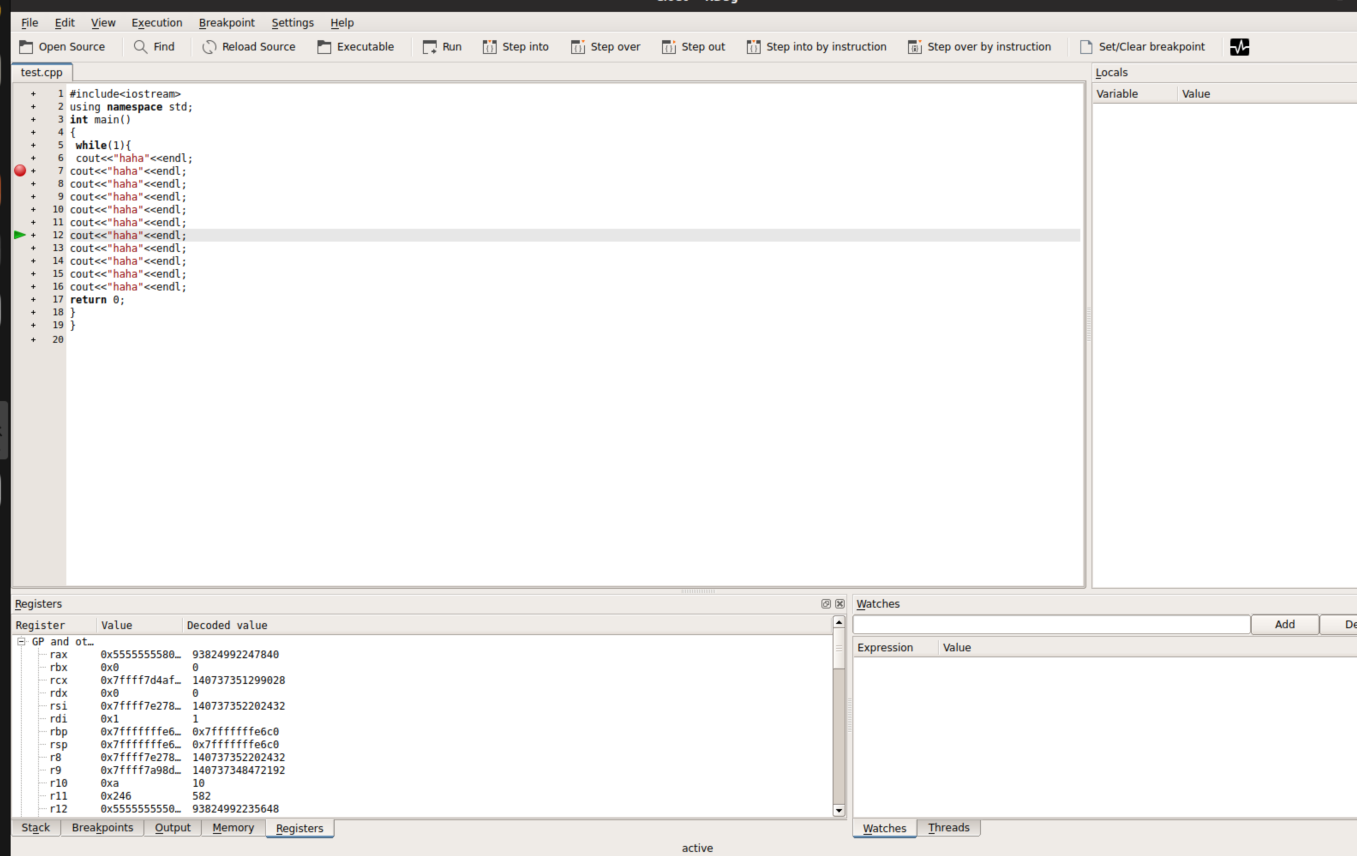Select the Watches tab
This screenshot has height=856, width=1357.
pos(885,828)
